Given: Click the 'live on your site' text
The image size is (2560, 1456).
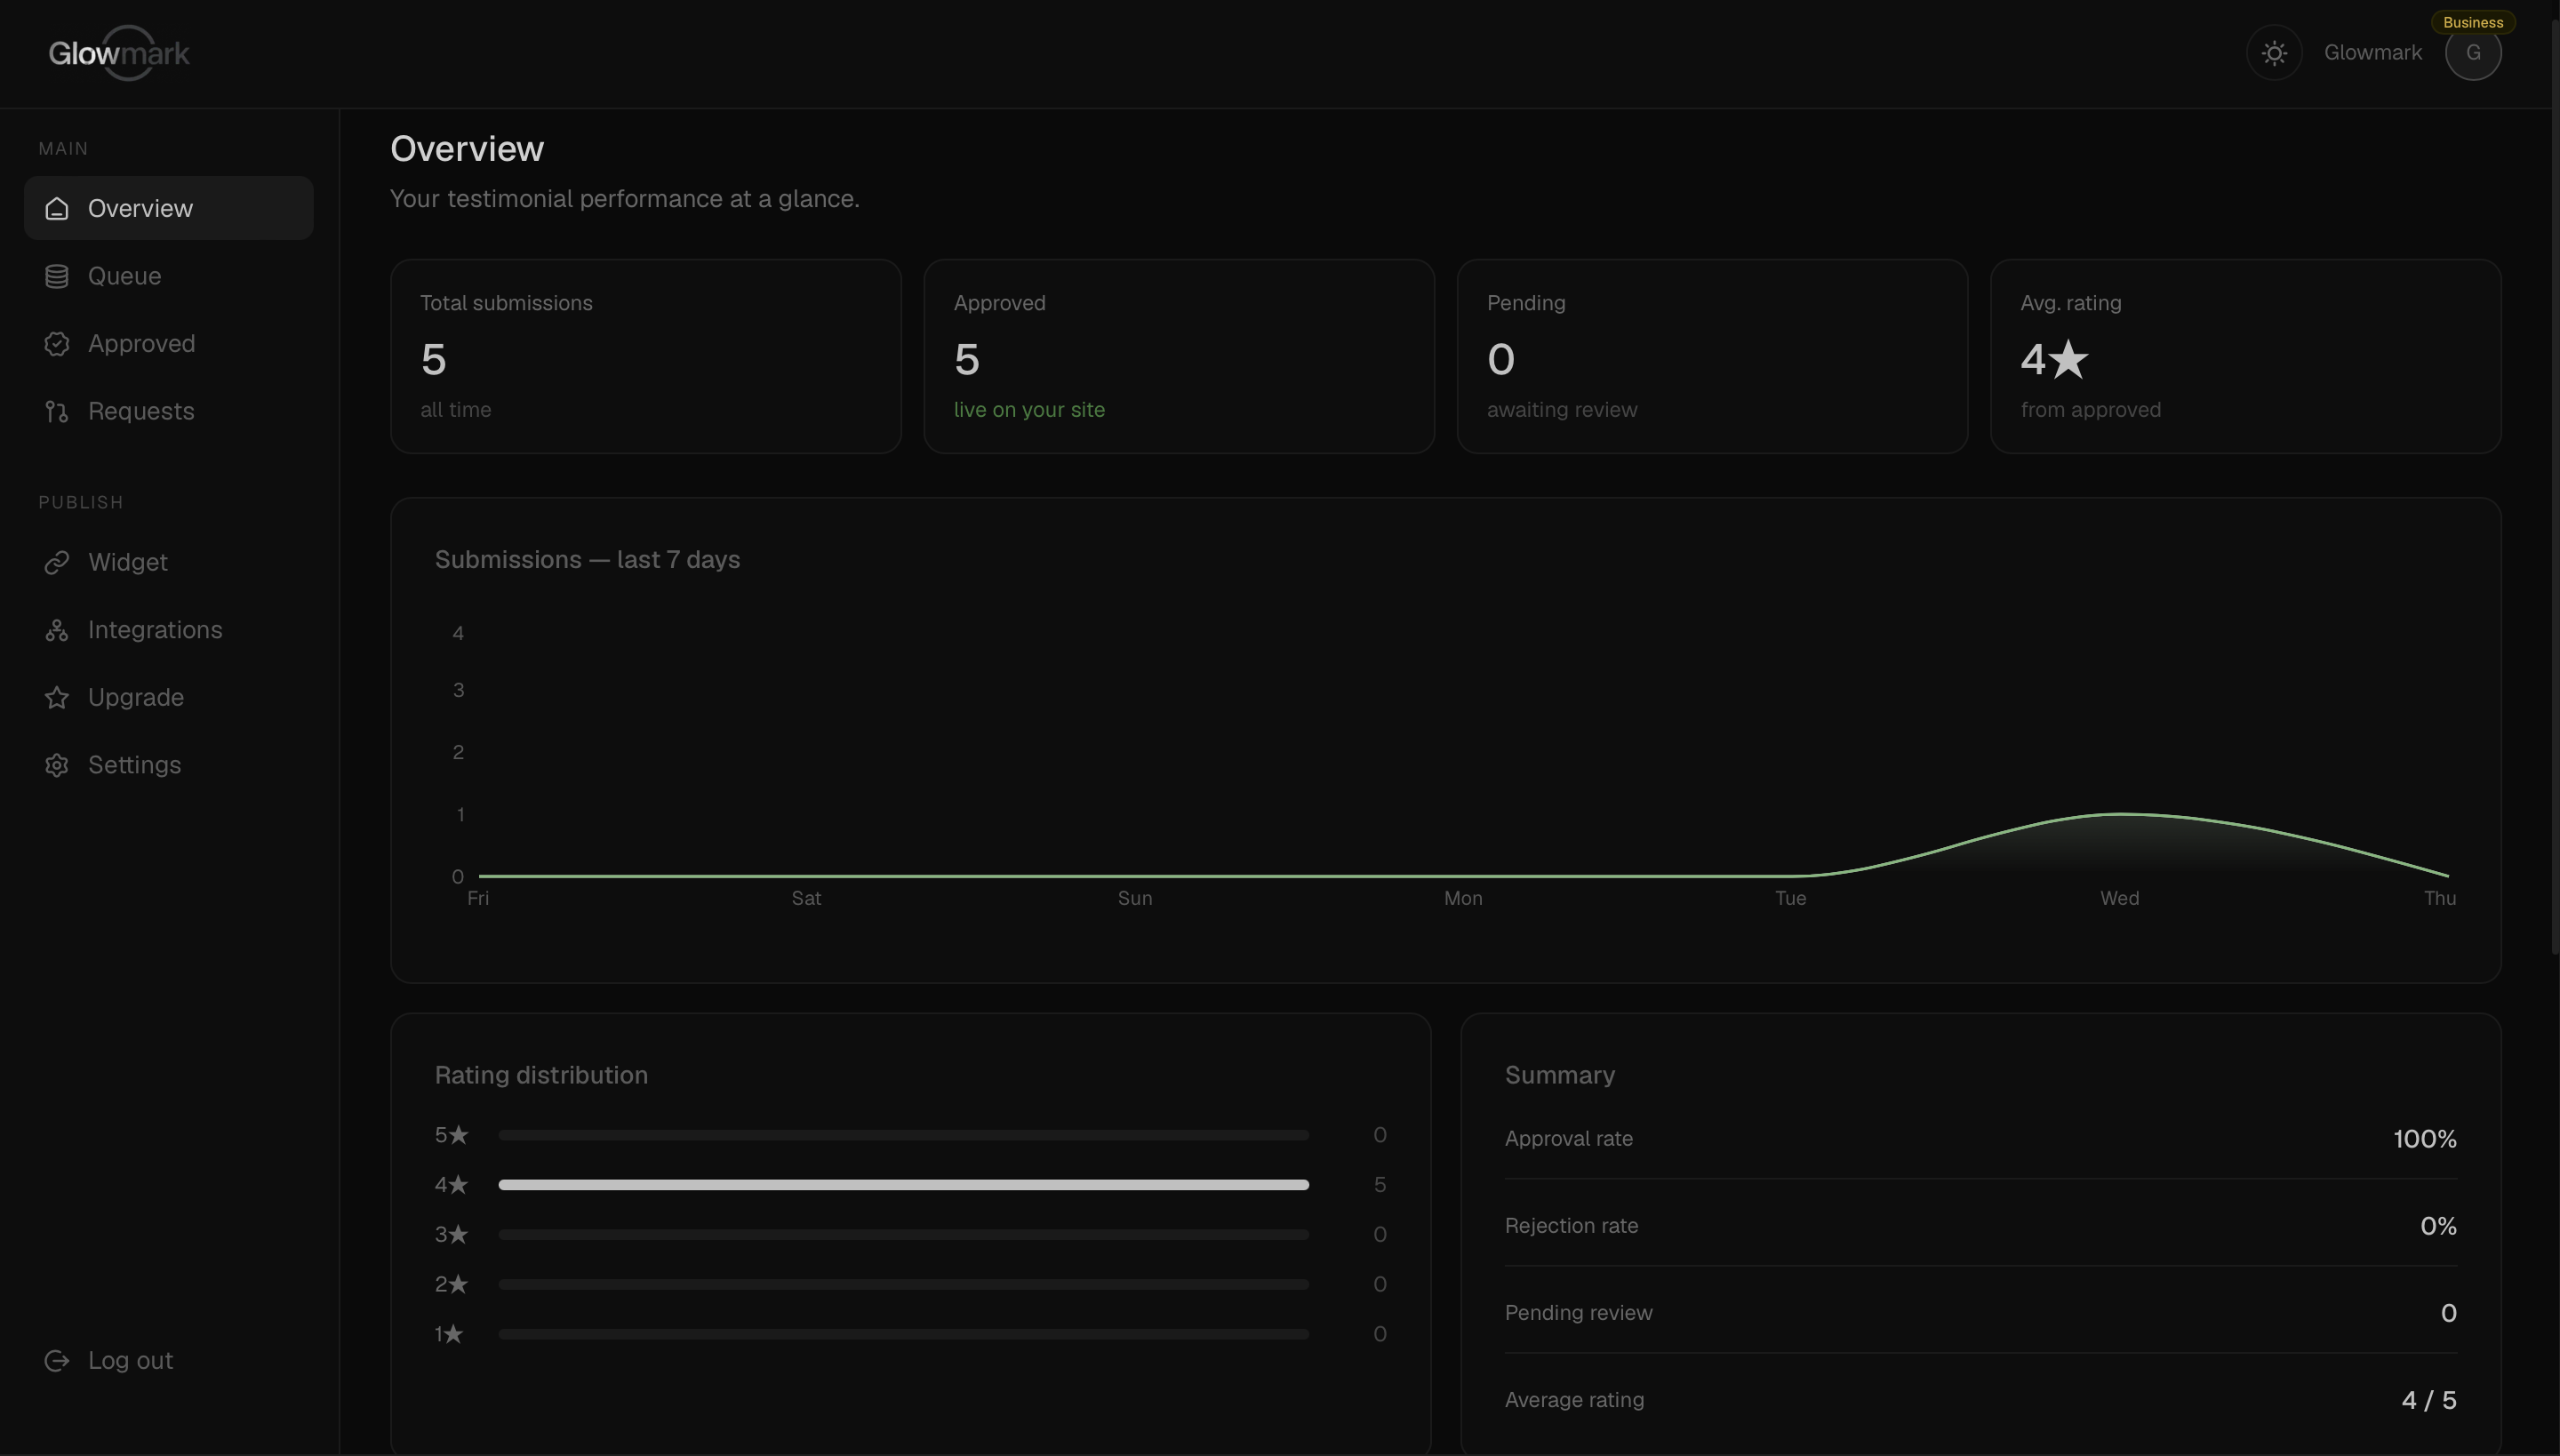Looking at the screenshot, I should click(x=1029, y=410).
